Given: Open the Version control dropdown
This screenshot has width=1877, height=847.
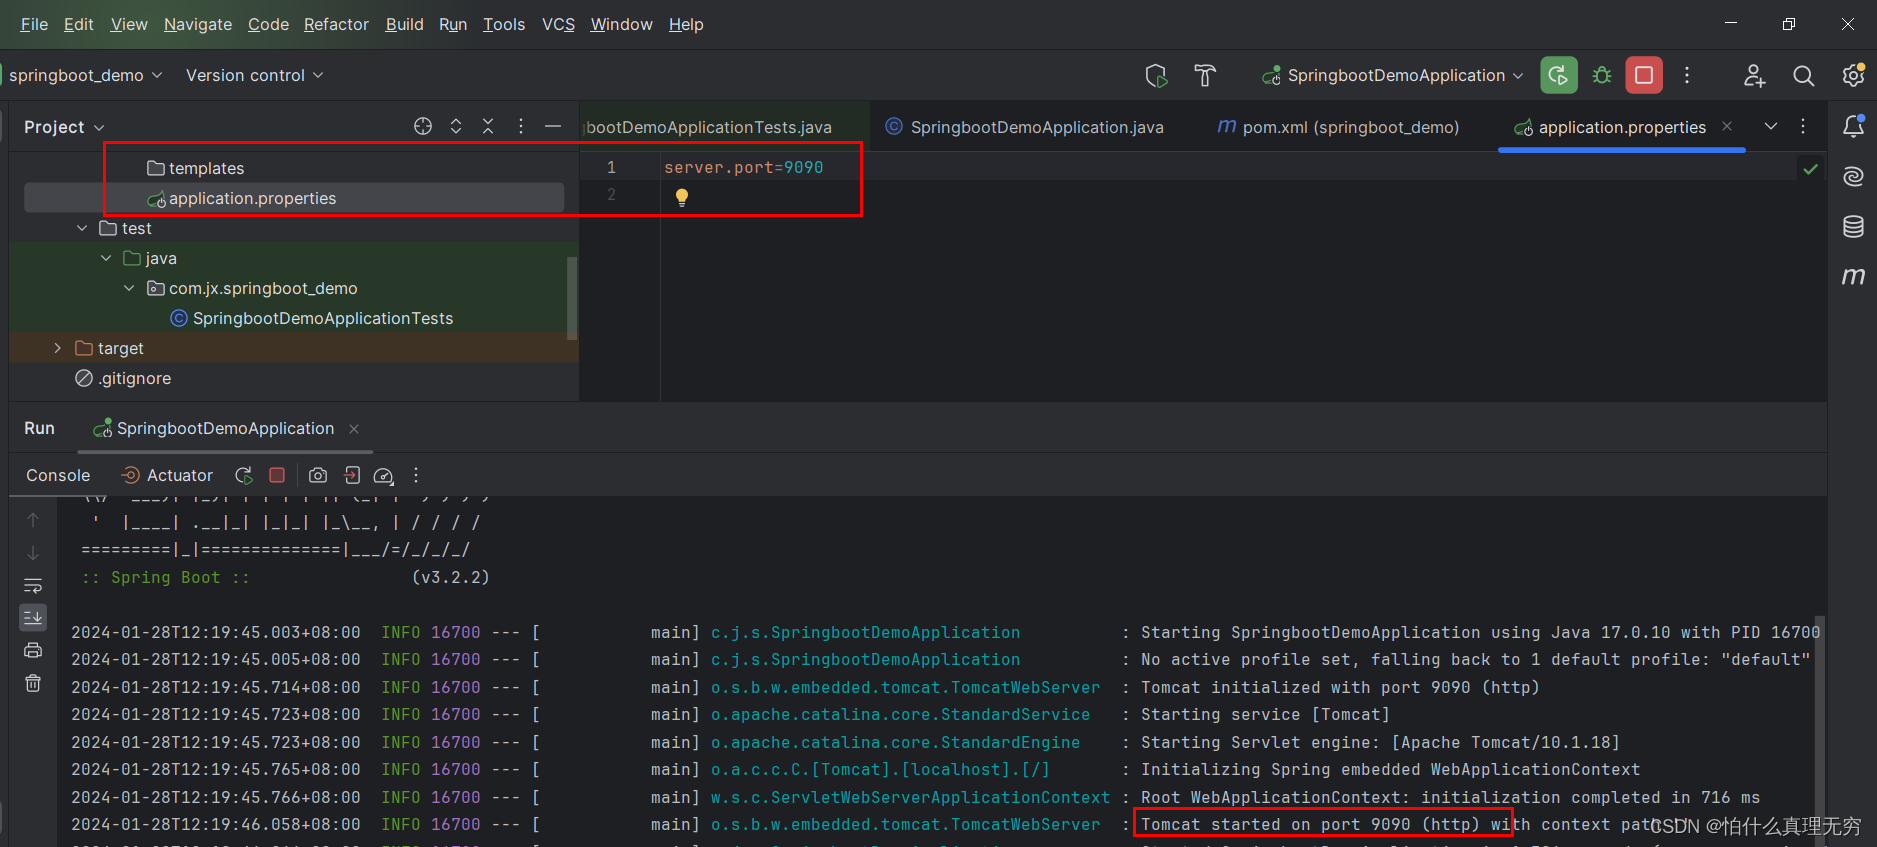Looking at the screenshot, I should point(254,75).
